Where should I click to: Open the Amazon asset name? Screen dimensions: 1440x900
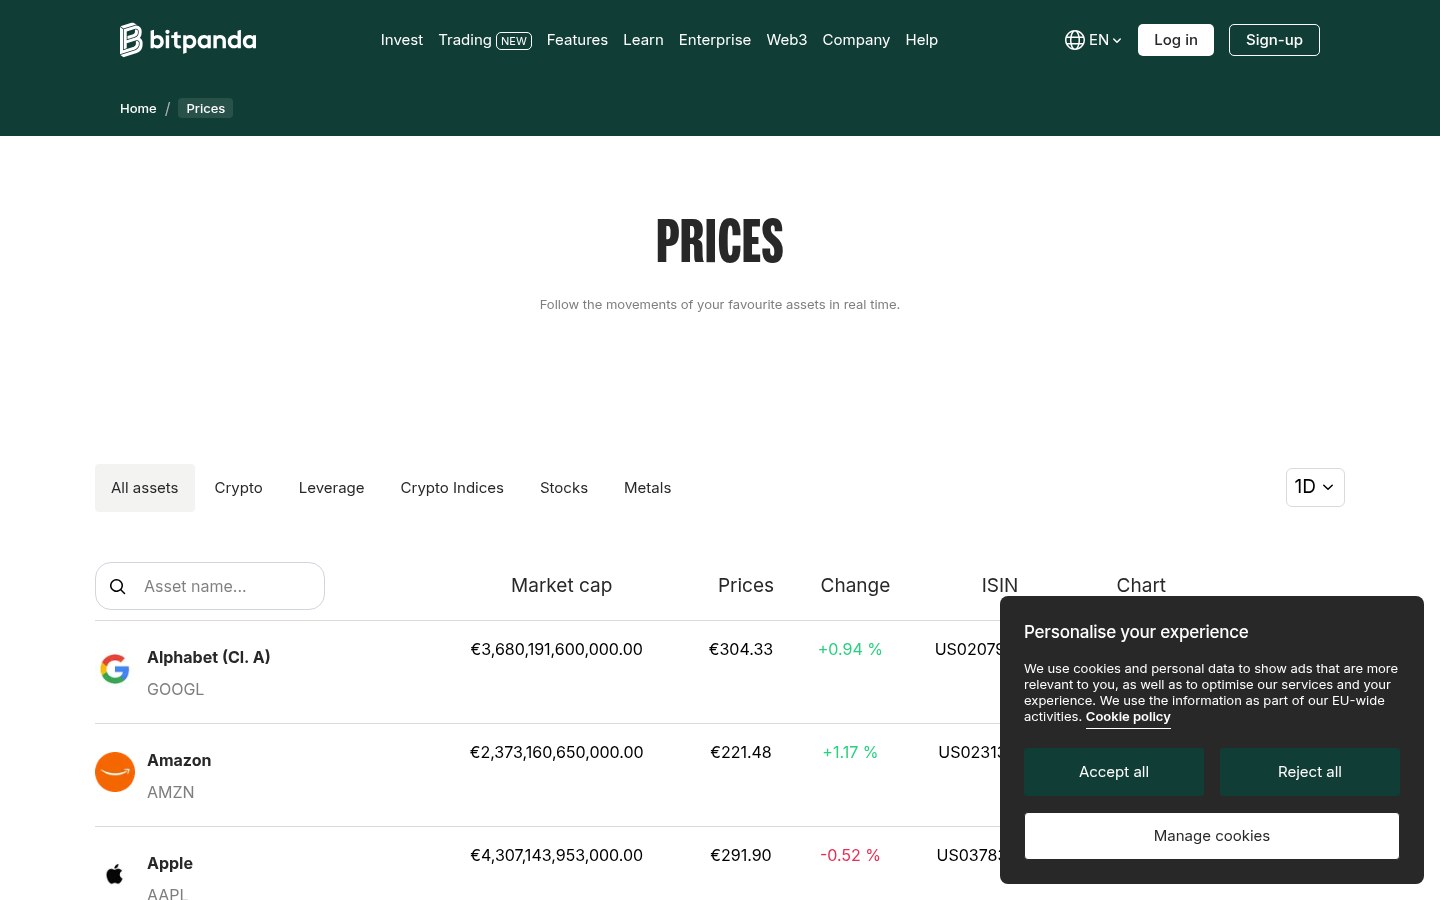179,760
